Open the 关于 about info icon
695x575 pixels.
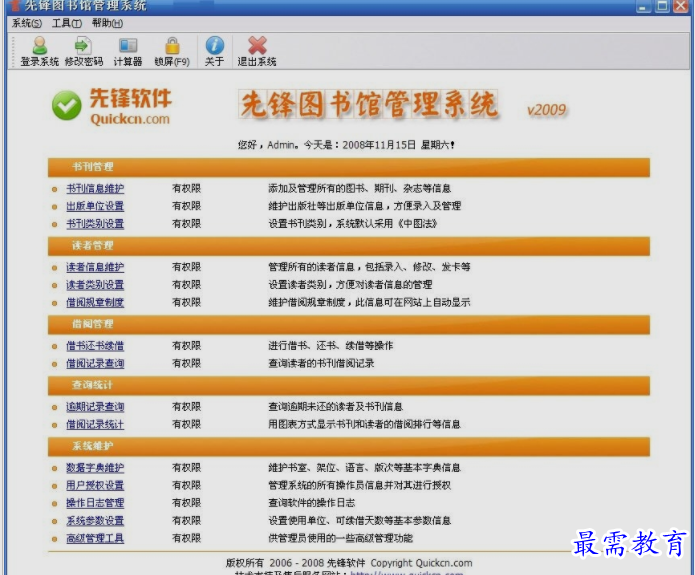pyautogui.click(x=215, y=51)
